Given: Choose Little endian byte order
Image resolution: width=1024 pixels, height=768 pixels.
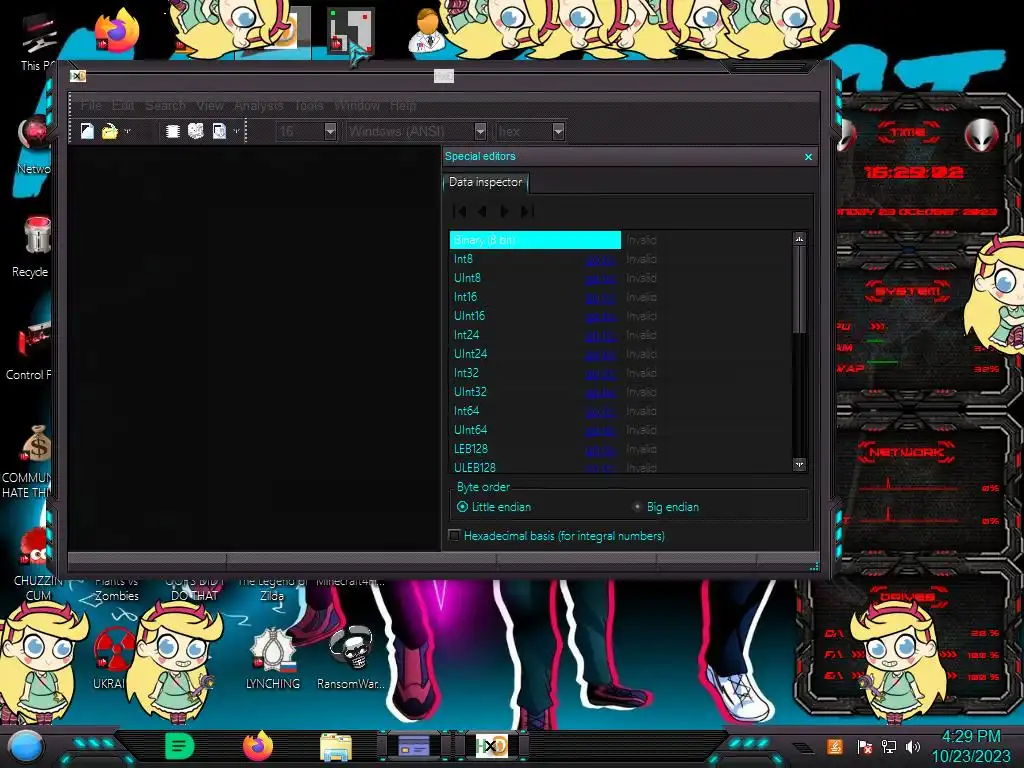Looking at the screenshot, I should [x=494, y=507].
